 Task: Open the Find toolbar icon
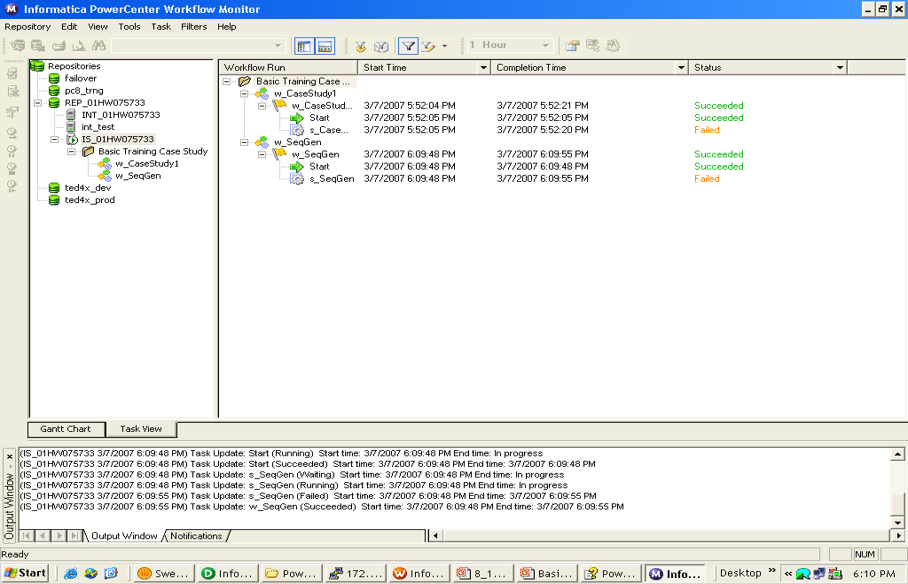pos(99,45)
